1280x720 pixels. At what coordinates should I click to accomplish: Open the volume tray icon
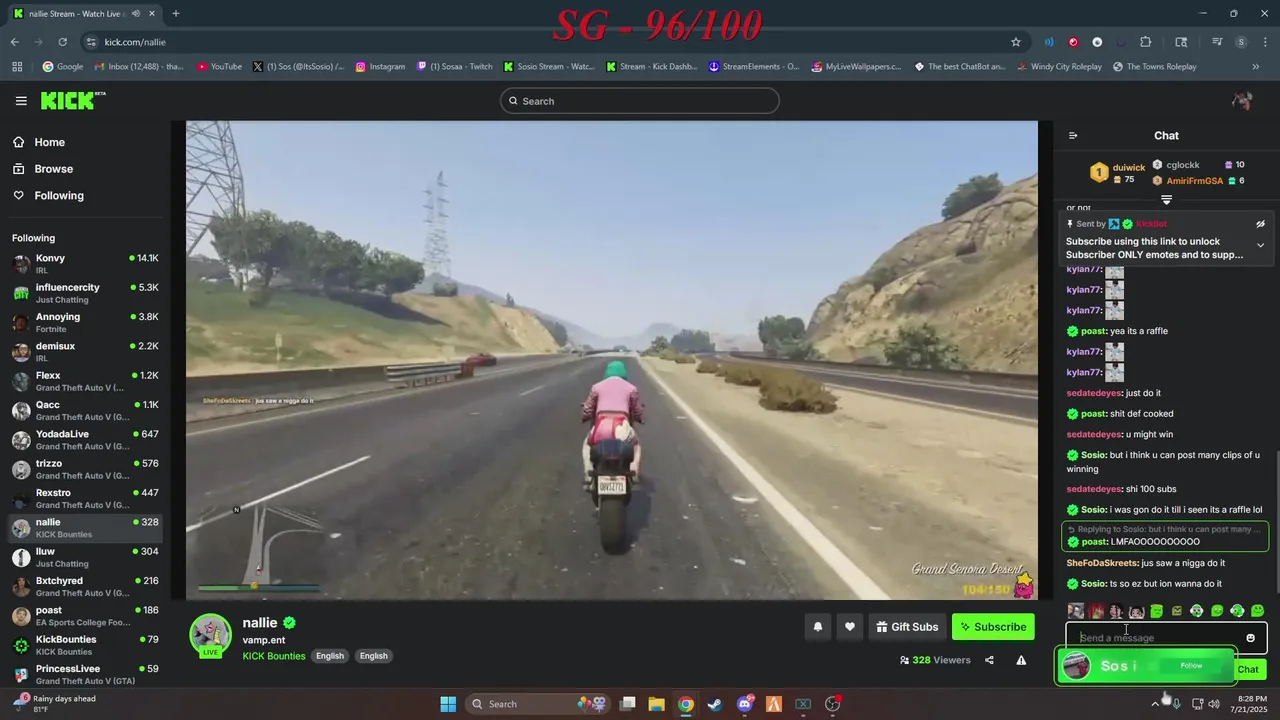(x=1213, y=704)
